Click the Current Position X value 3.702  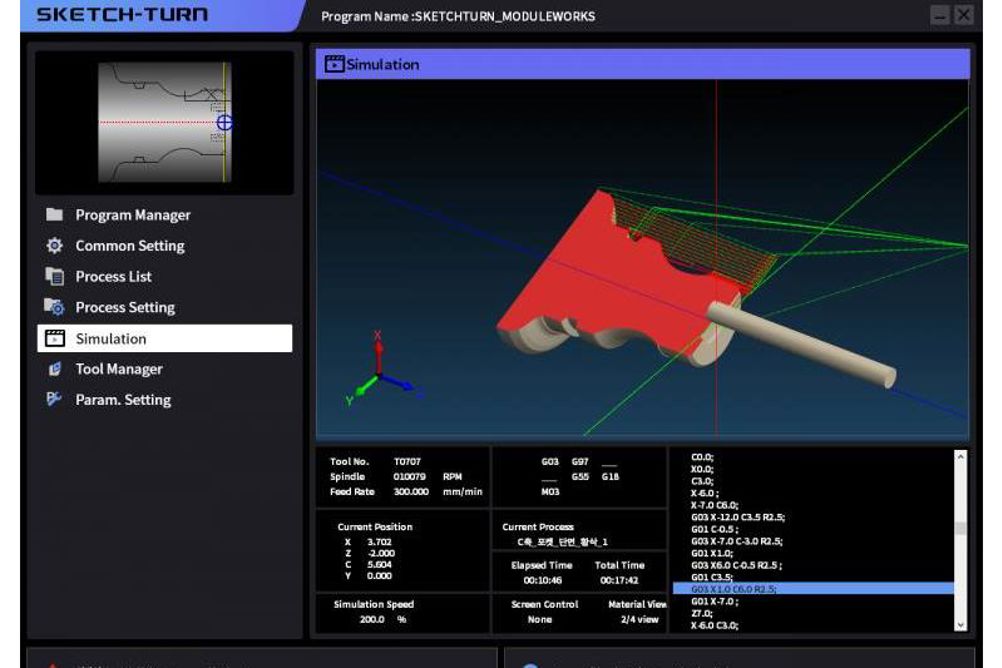pos(379,542)
